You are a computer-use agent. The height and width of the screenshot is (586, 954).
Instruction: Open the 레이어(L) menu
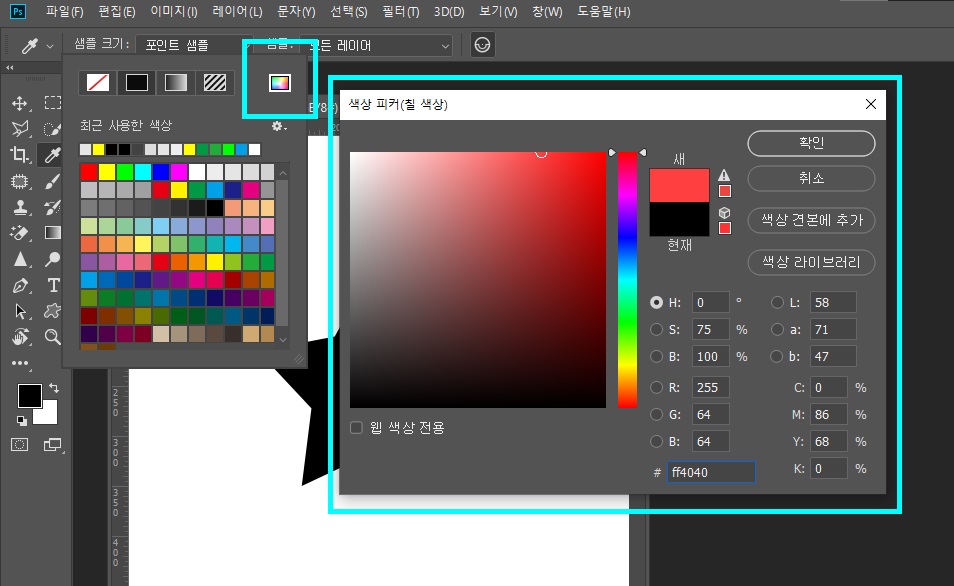point(237,12)
